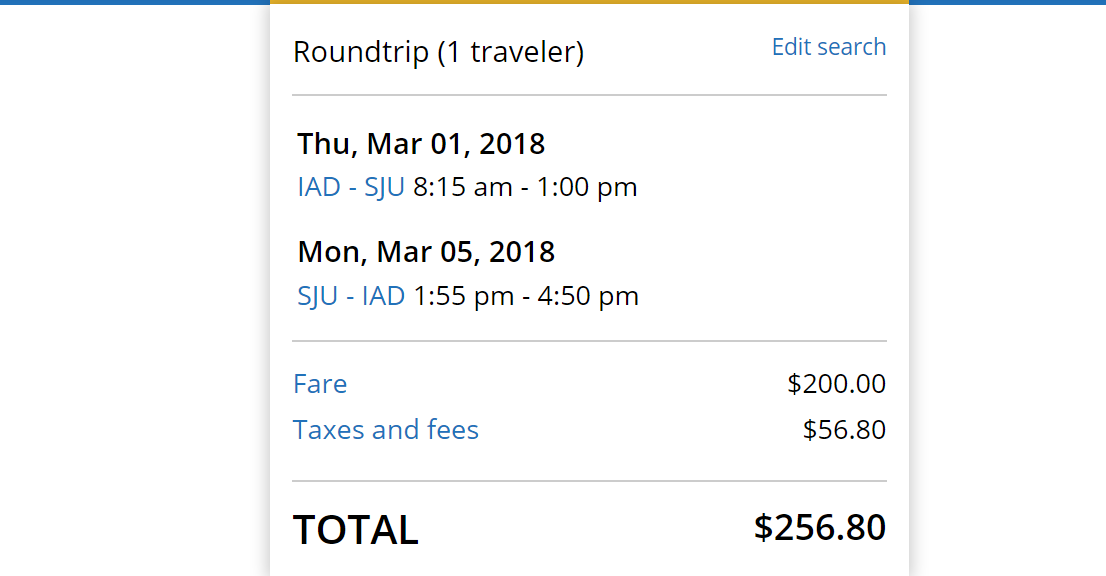
Task: Click the Roundtrip (1 traveler) heading
Action: [x=438, y=52]
